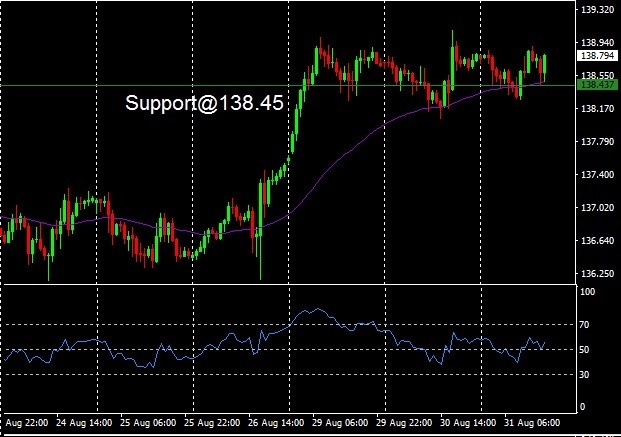The image size is (621, 437).
Task: Select the green 138.437 support level tag
Action: 598,84
